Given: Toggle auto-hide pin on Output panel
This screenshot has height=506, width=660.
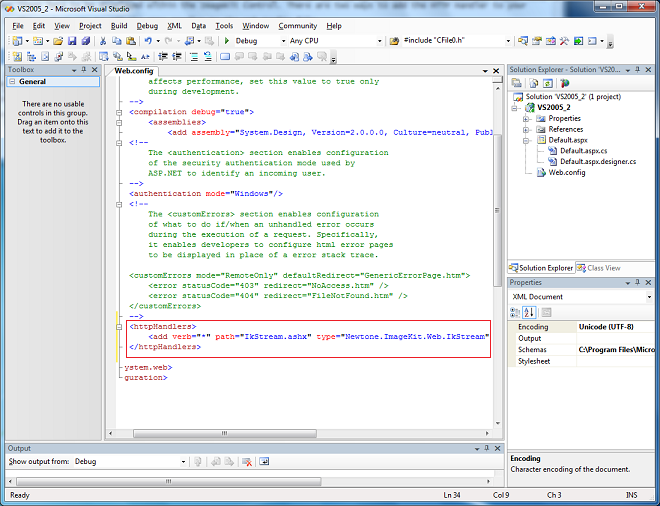Looking at the screenshot, I should [x=487, y=448].
